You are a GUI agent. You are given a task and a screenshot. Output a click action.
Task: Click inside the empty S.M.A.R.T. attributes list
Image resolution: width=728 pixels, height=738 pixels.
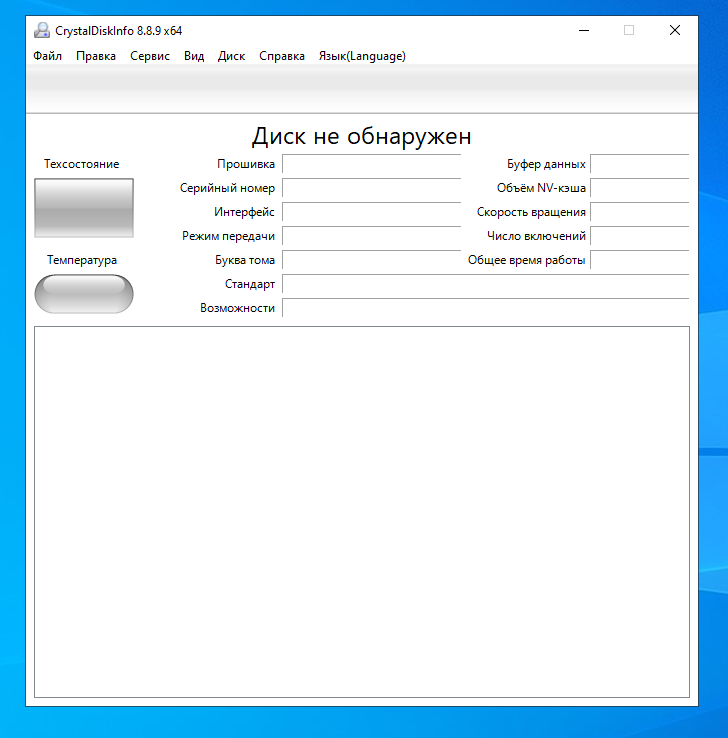[x=362, y=512]
